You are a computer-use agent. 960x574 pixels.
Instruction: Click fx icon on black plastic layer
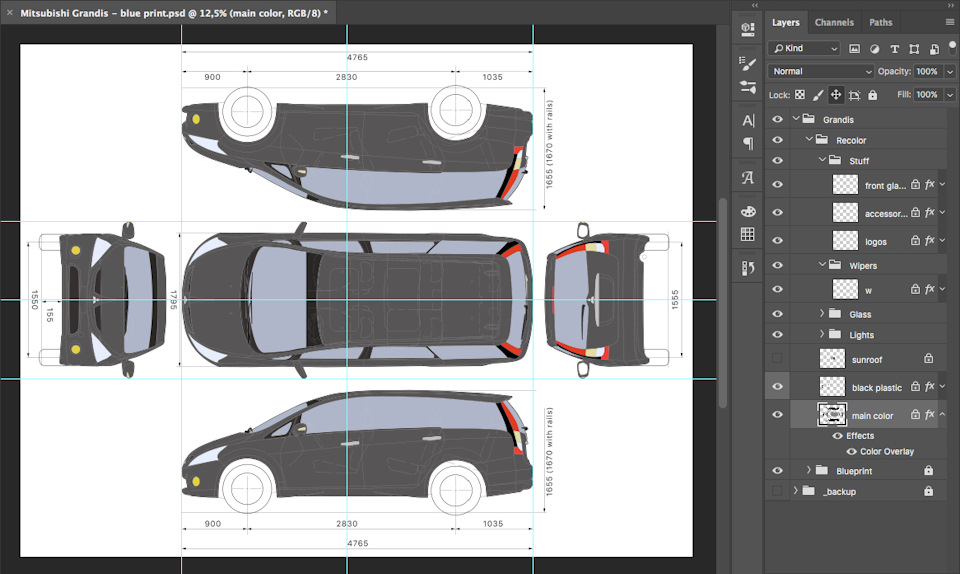929,386
